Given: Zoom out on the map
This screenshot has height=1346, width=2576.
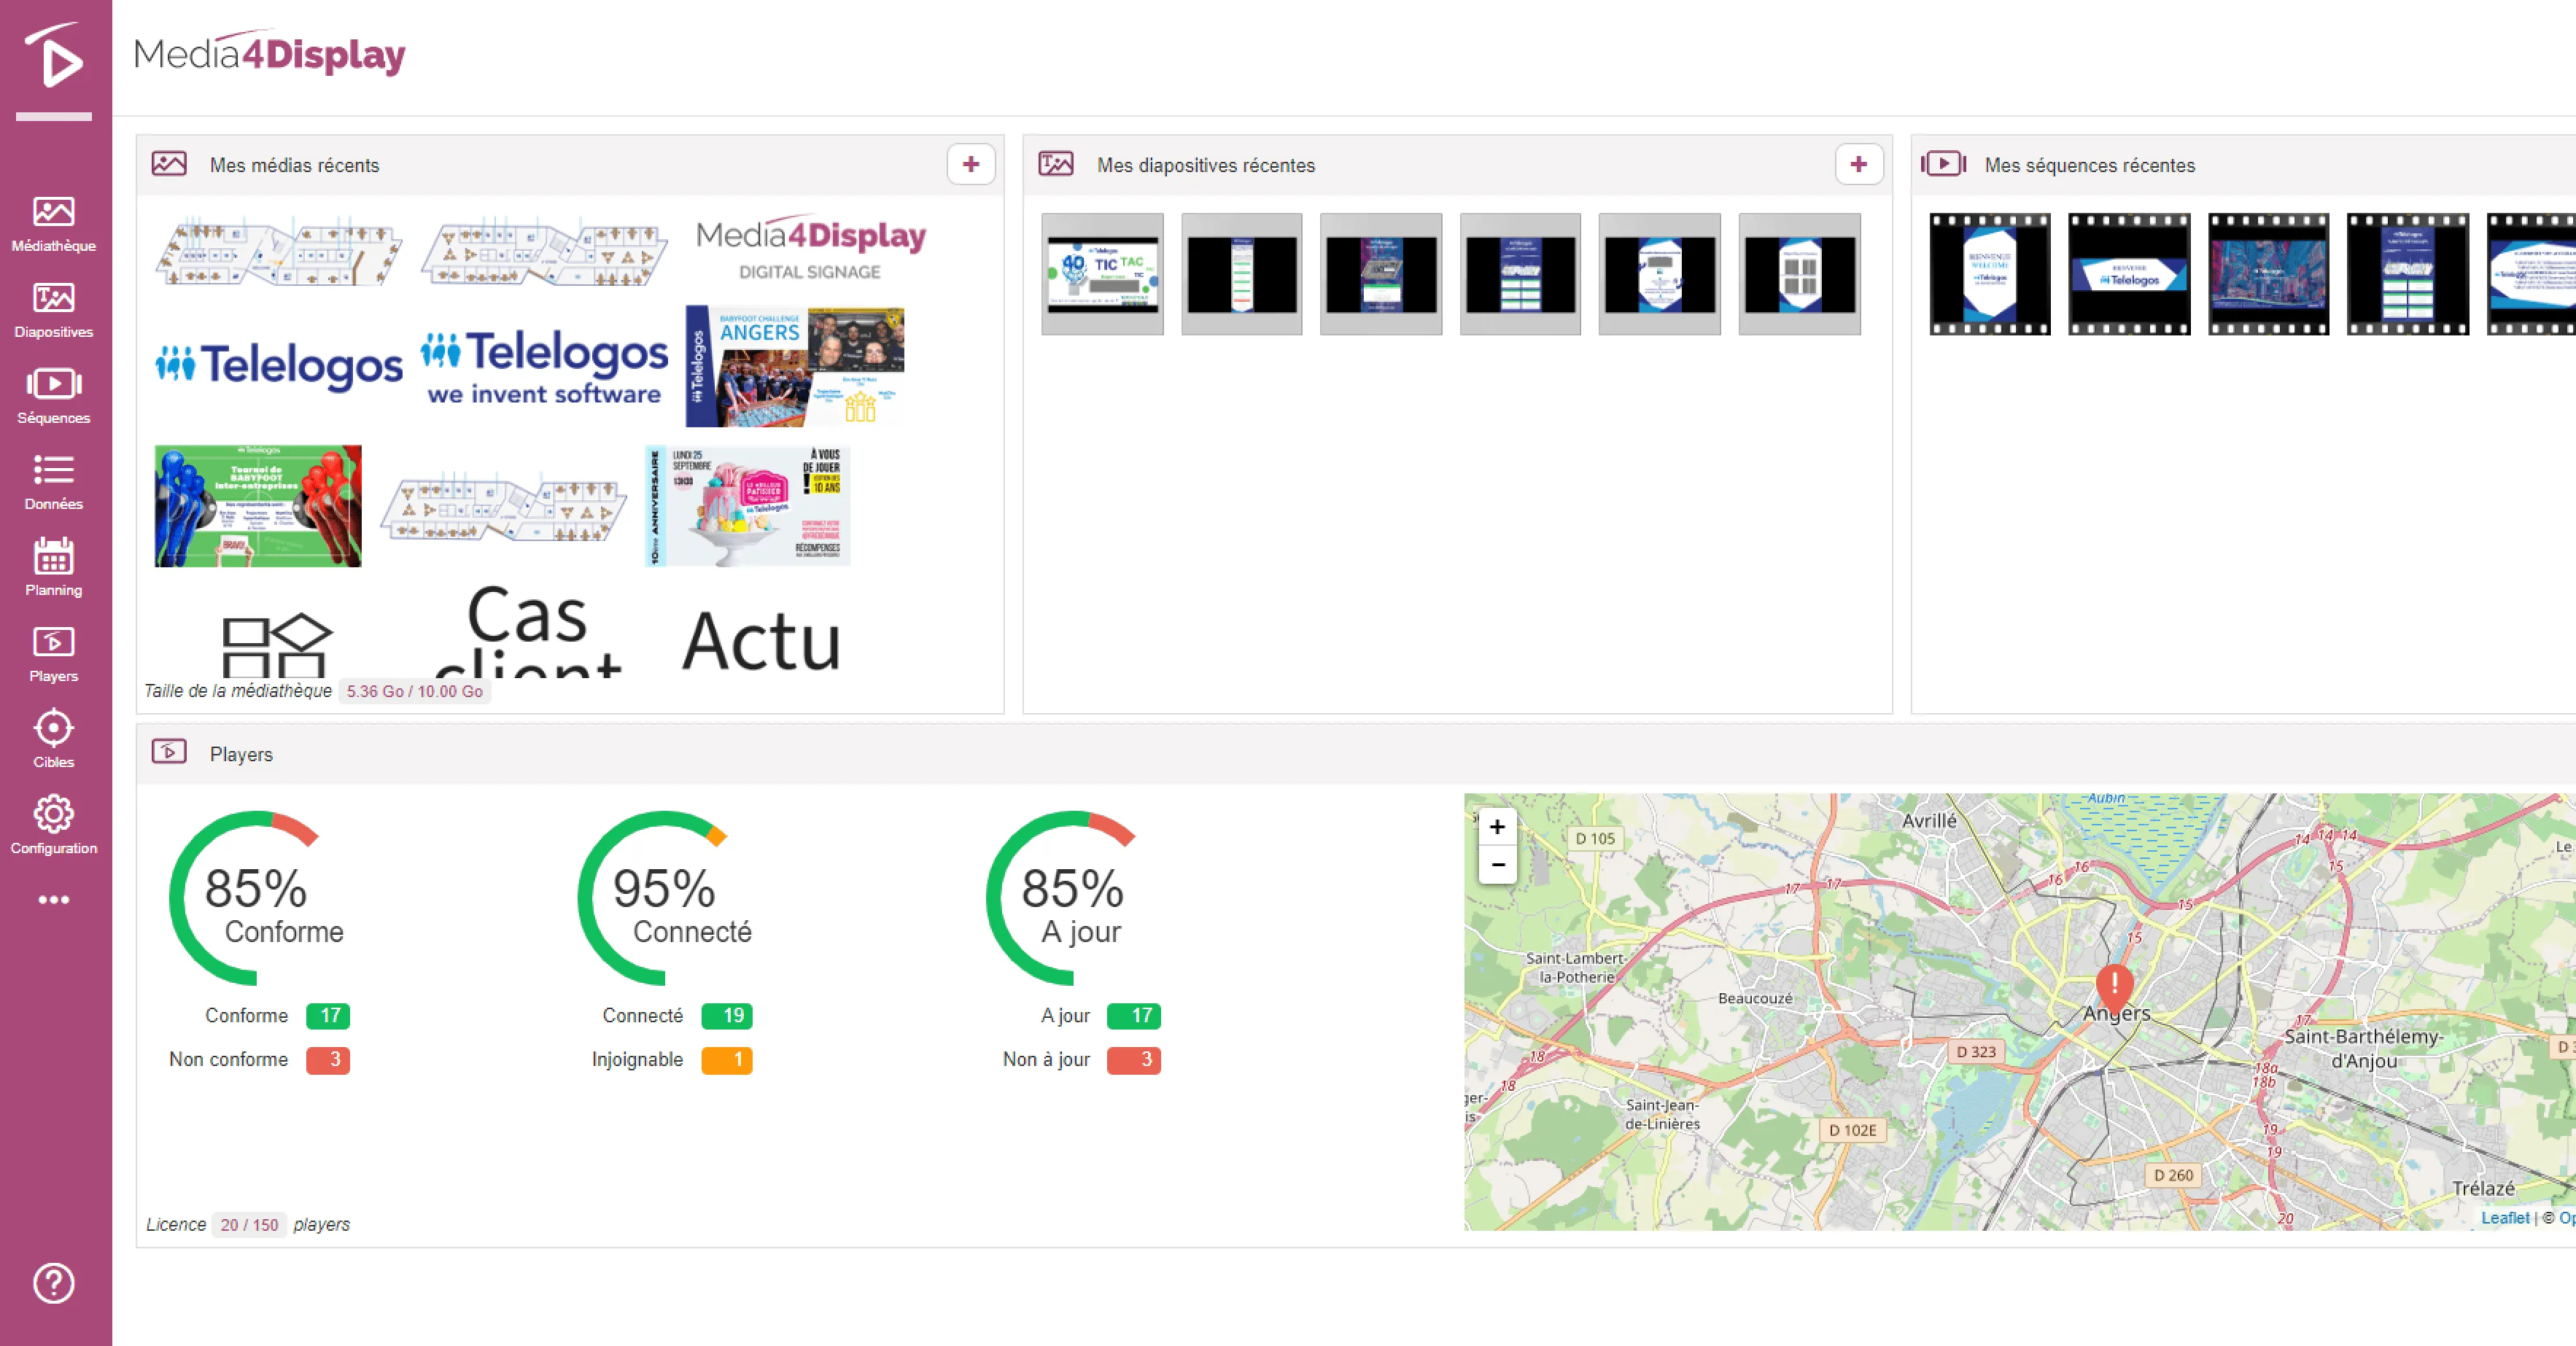Looking at the screenshot, I should coord(1497,865).
